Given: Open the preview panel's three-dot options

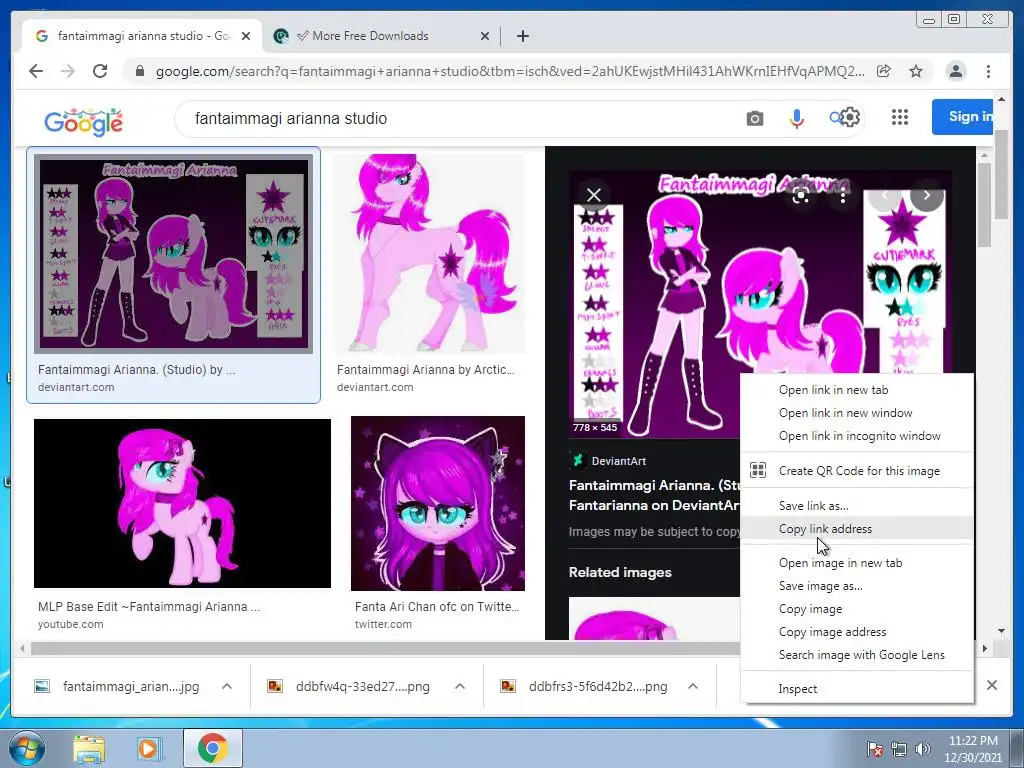Looking at the screenshot, I should coord(843,195).
